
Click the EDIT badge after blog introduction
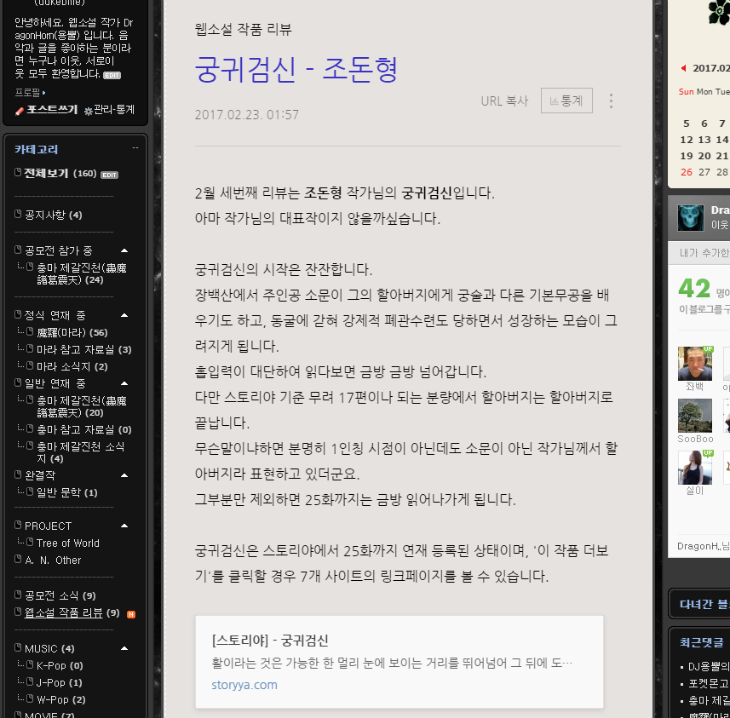point(112,75)
